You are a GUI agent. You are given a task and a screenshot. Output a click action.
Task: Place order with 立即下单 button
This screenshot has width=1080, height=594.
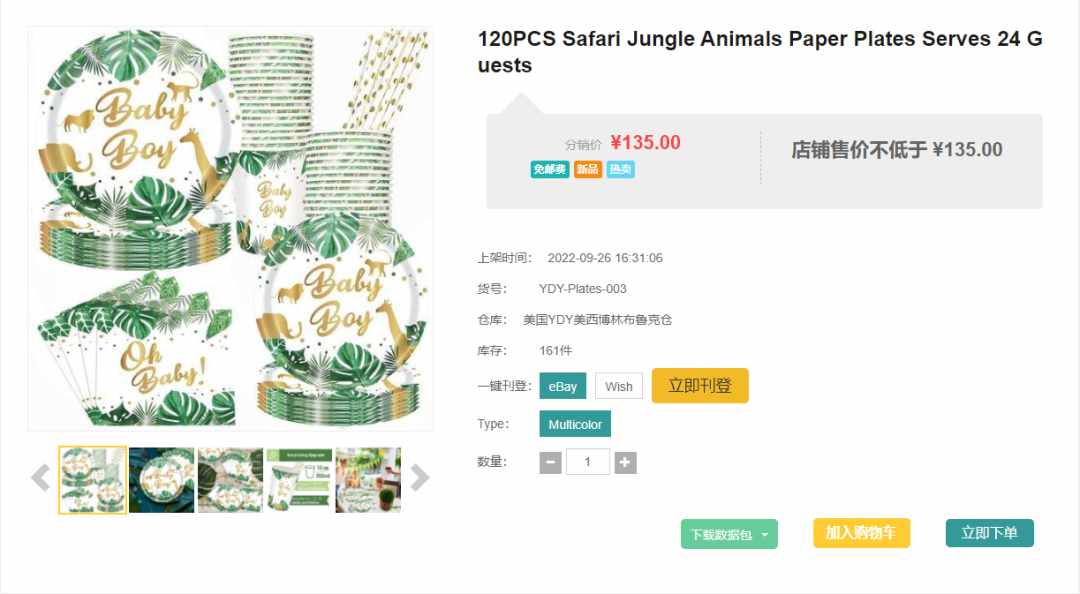[990, 533]
